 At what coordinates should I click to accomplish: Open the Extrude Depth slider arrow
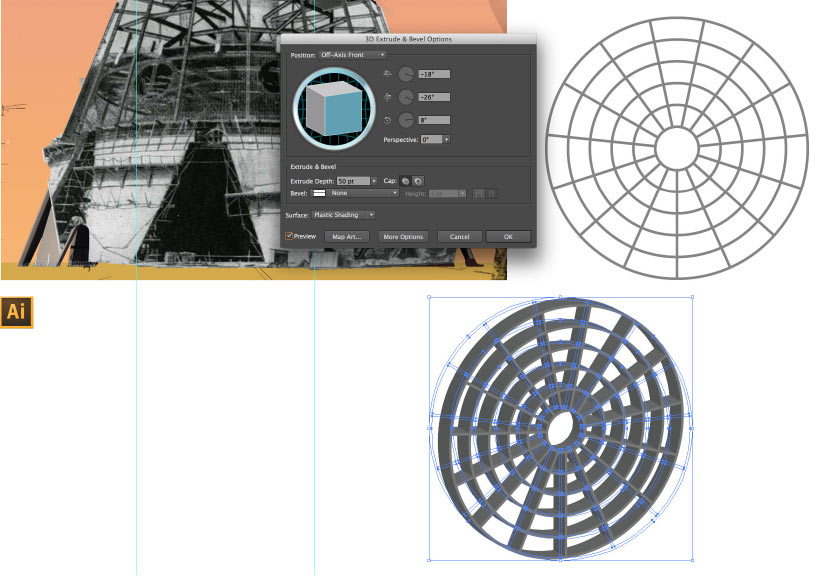click(374, 181)
